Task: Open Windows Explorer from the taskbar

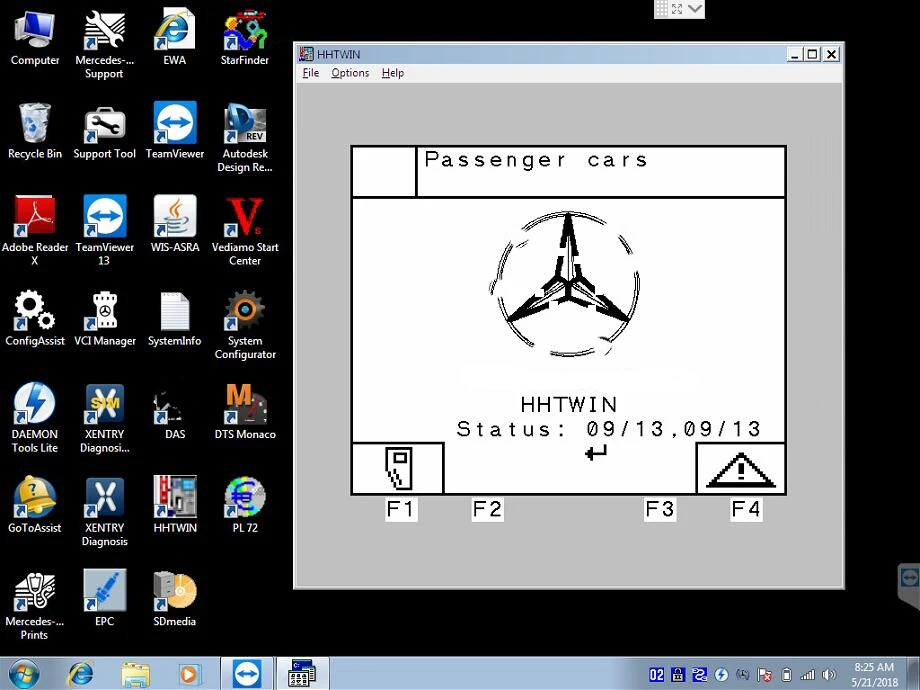Action: pyautogui.click(x=135, y=674)
